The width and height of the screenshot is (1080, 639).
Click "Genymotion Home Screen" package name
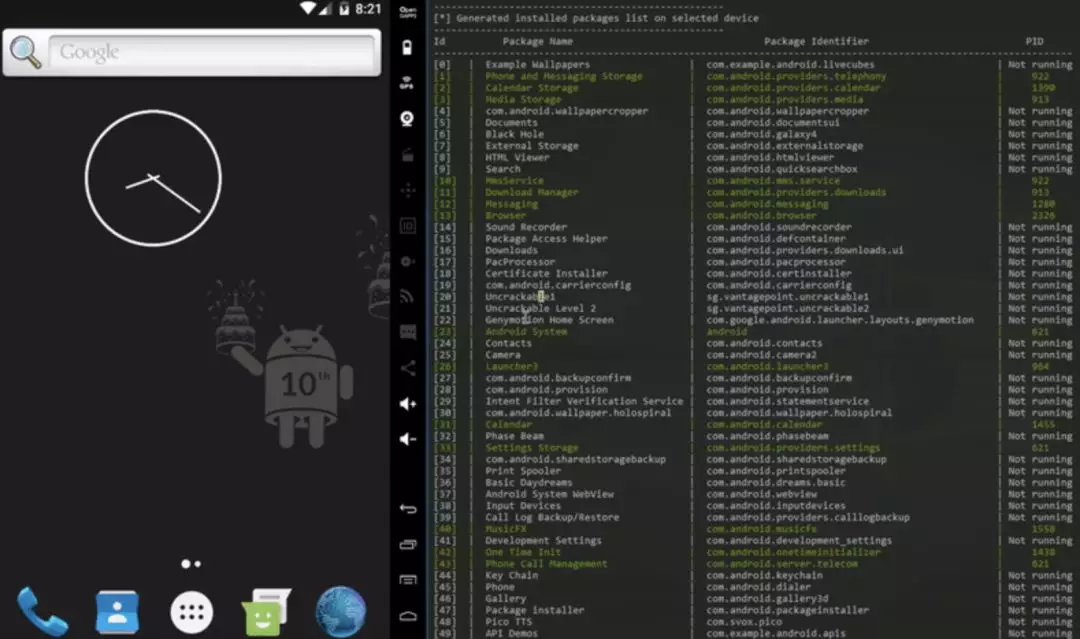(x=549, y=320)
